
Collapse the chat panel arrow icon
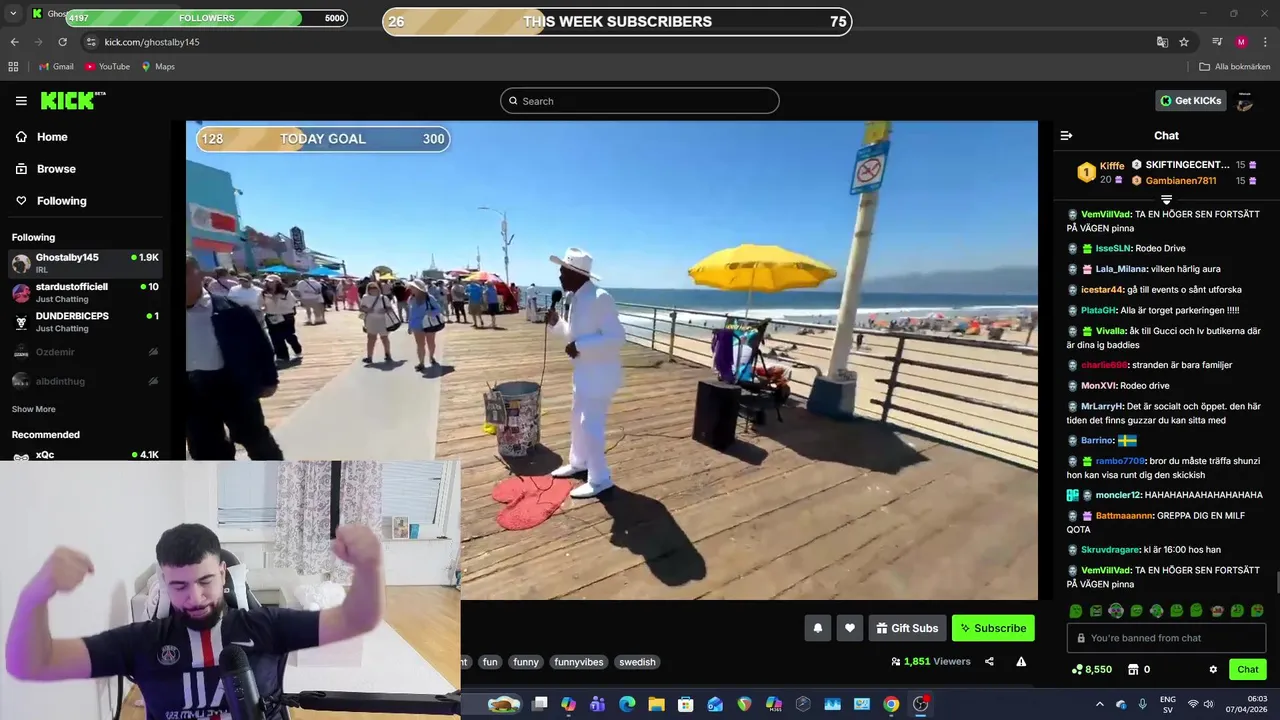click(1066, 135)
